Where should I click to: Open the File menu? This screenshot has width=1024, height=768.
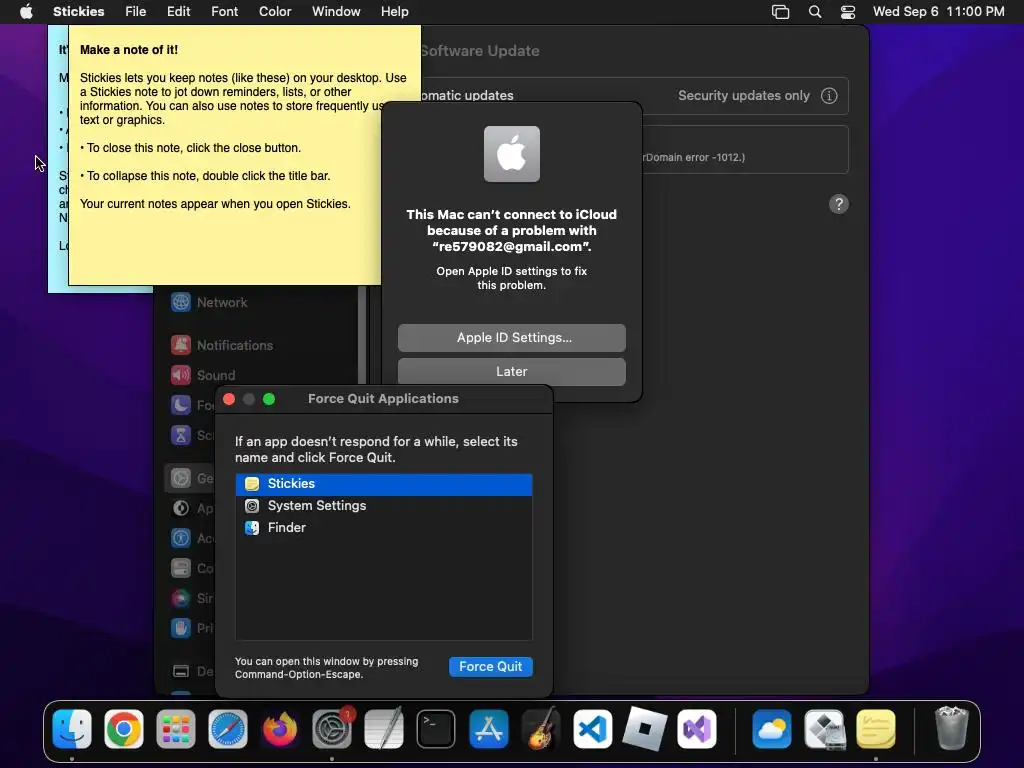(135, 11)
